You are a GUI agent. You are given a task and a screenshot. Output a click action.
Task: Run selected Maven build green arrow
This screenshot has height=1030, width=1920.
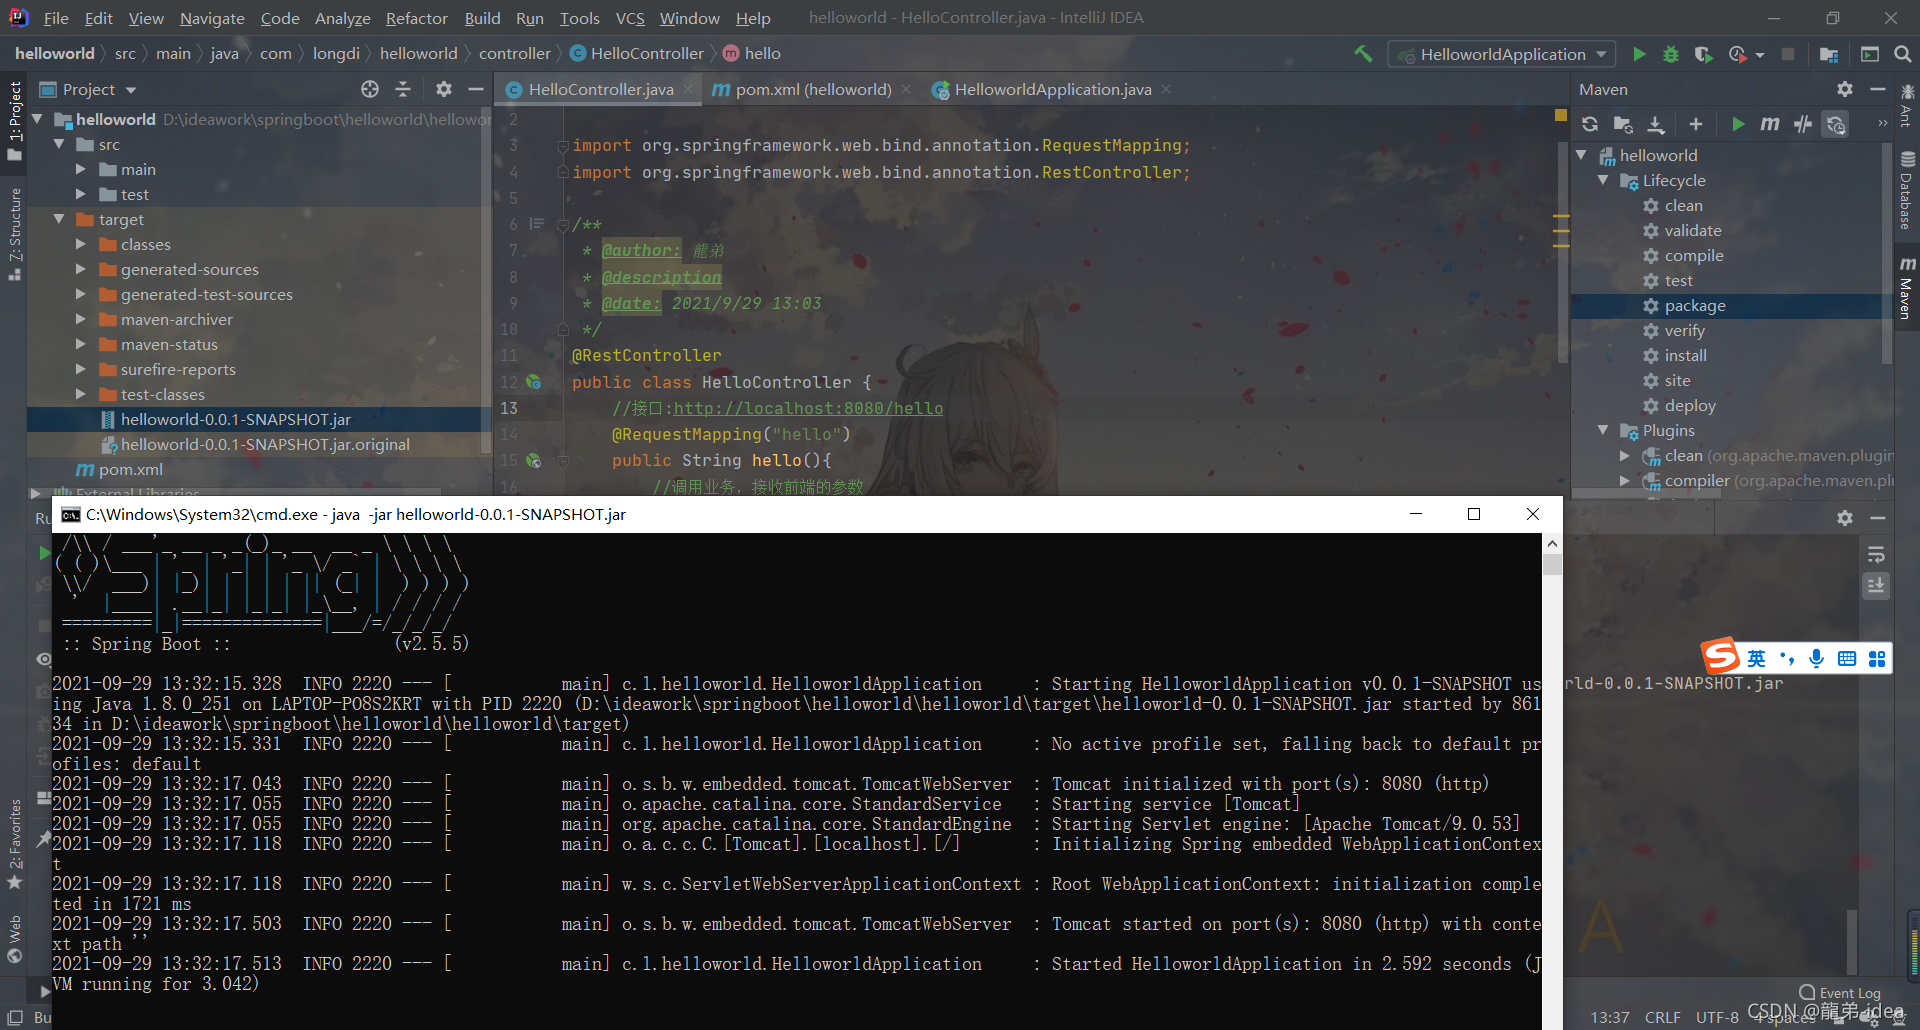pyautogui.click(x=1738, y=124)
